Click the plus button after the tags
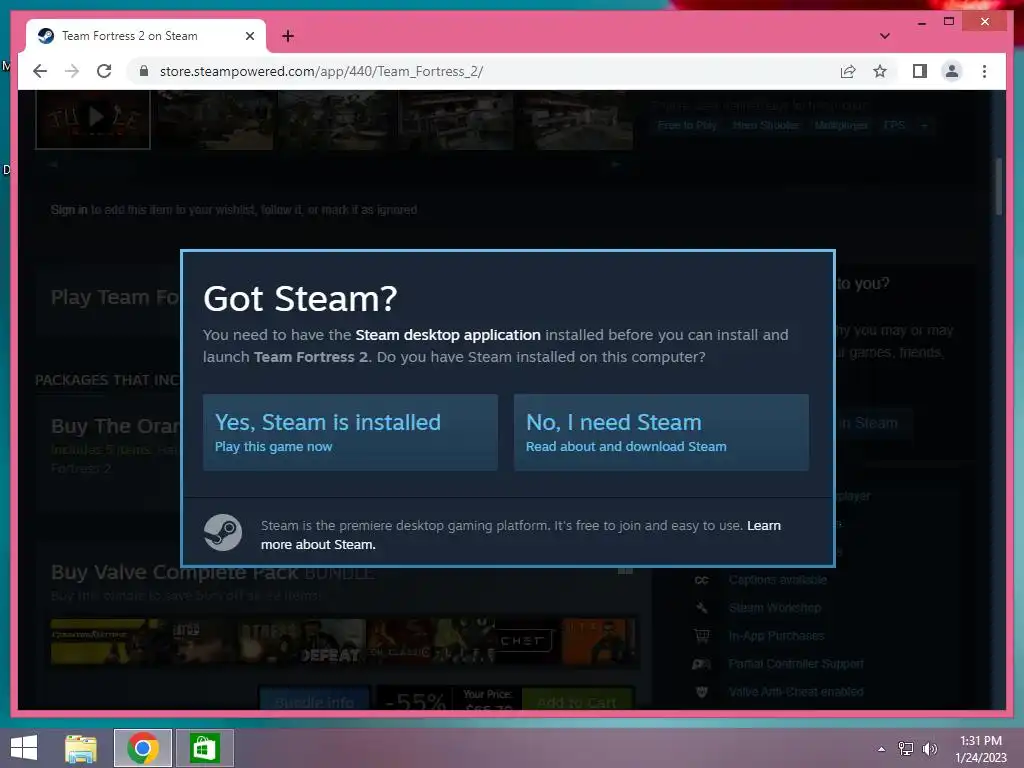The image size is (1024, 768). (923, 125)
